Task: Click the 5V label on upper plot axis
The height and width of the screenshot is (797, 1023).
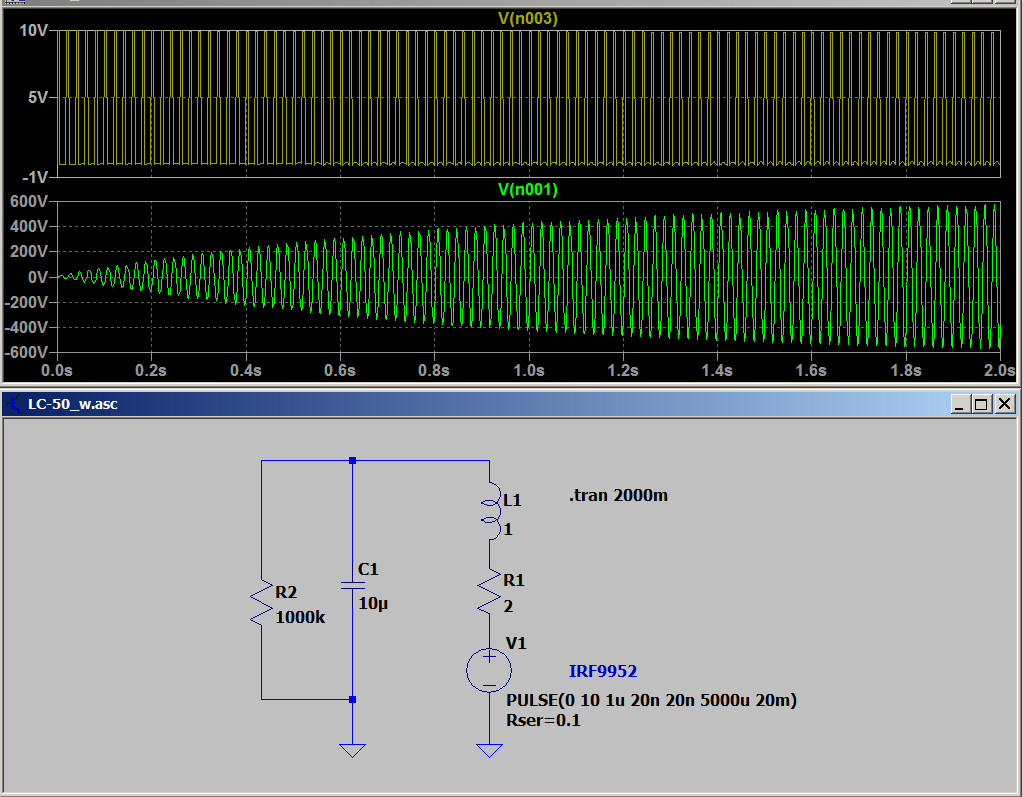Action: point(36,98)
